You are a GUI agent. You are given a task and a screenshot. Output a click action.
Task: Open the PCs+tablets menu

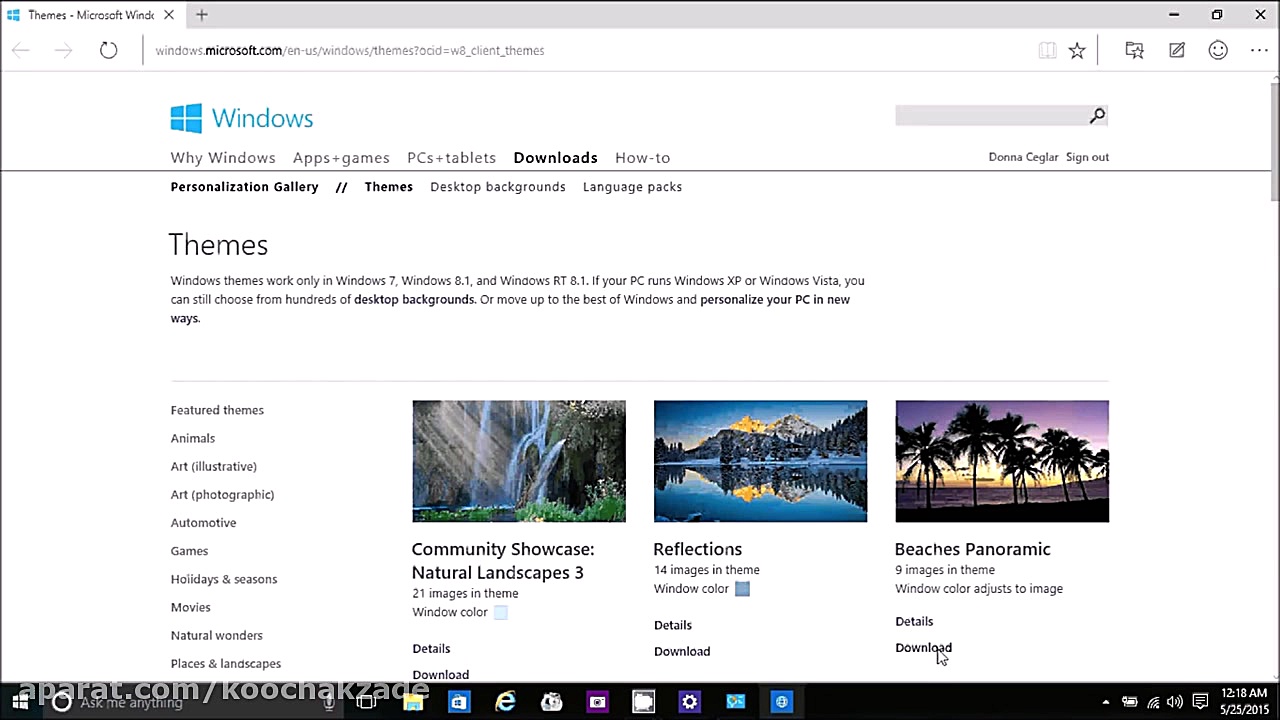(451, 158)
